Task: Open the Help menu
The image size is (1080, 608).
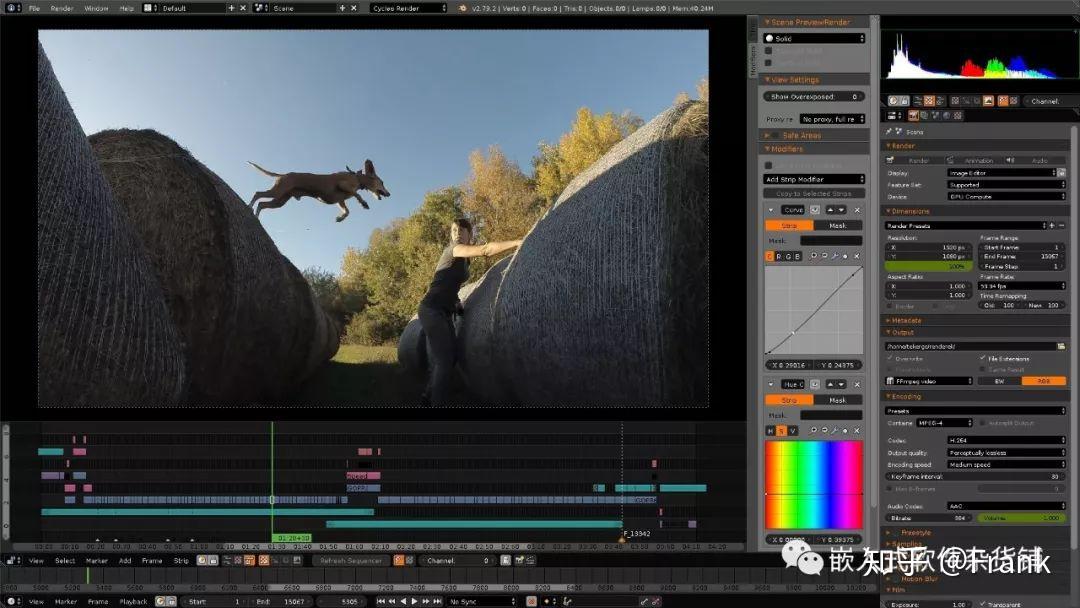Action: 127,8
